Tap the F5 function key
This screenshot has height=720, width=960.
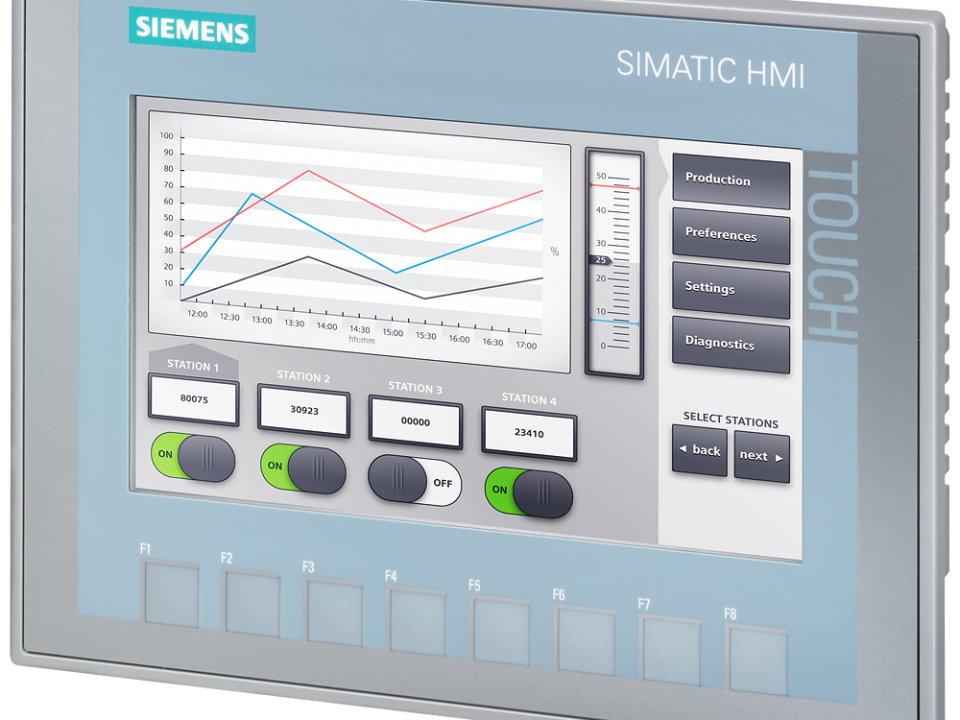(x=501, y=632)
